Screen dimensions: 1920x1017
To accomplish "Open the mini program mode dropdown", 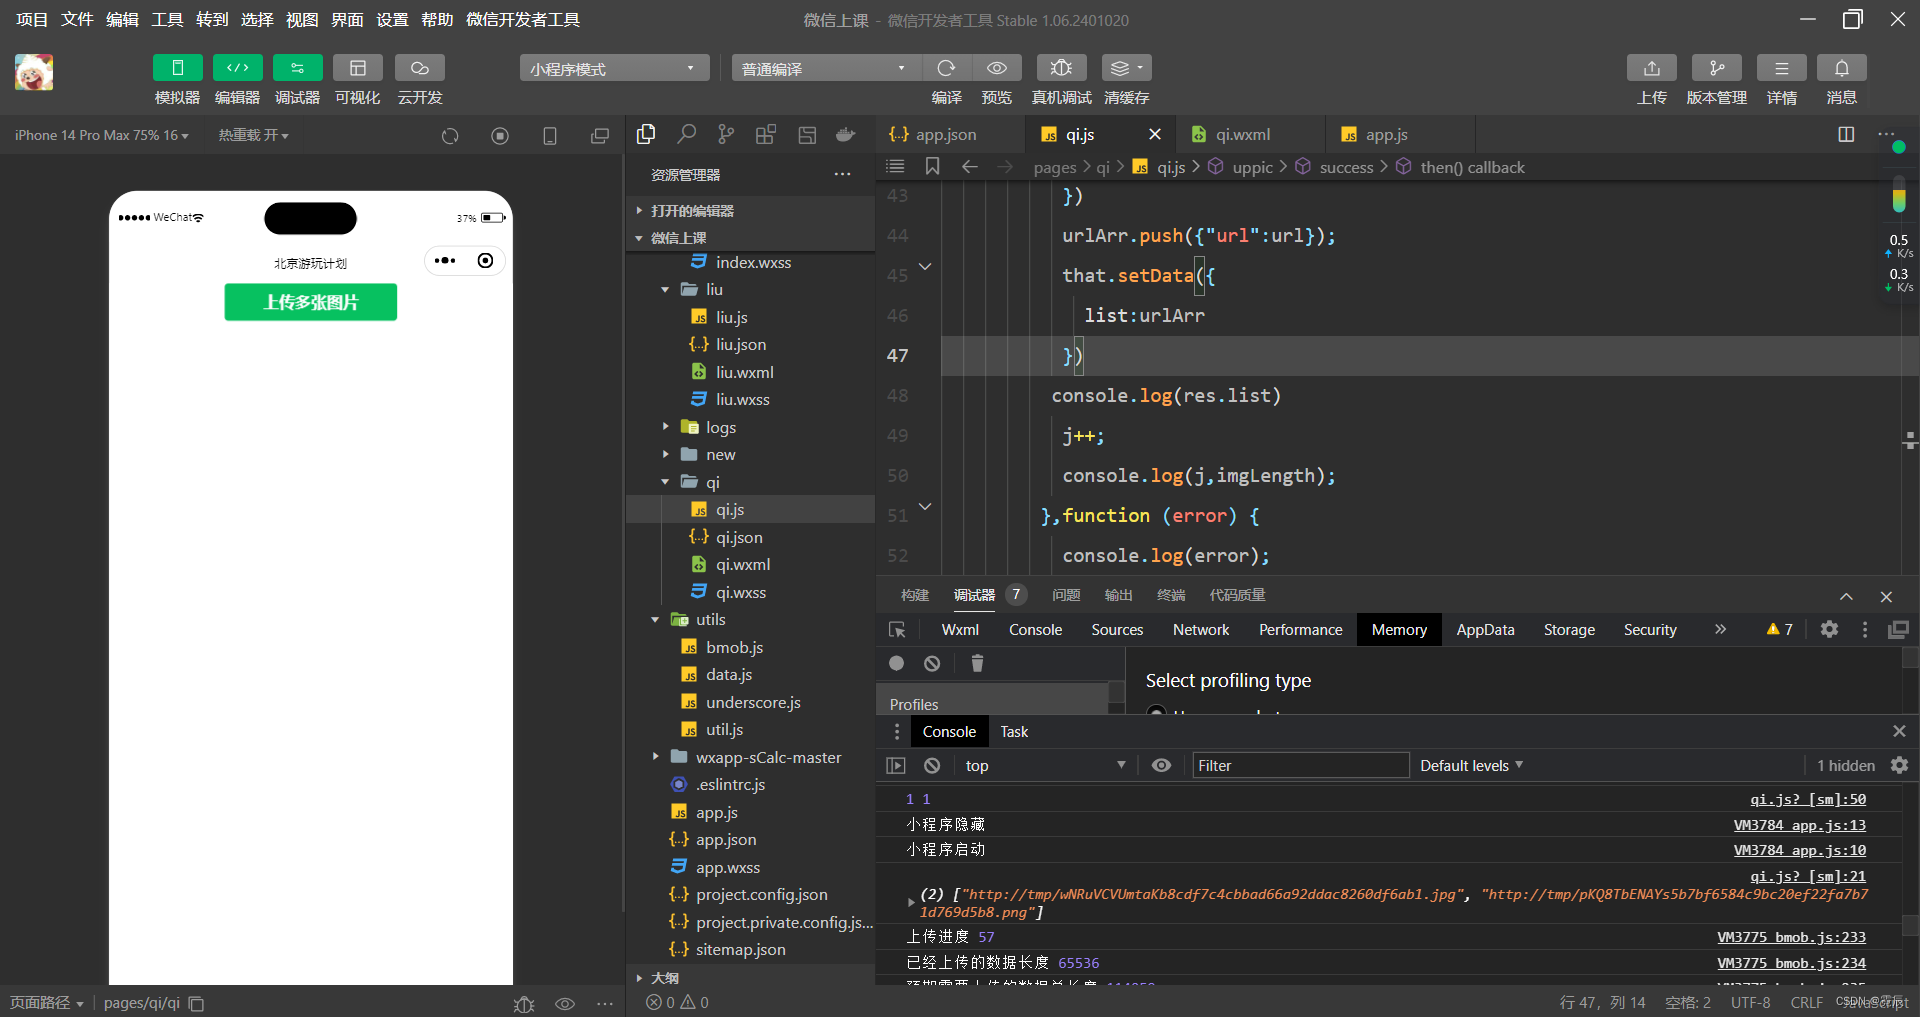I will [x=614, y=68].
